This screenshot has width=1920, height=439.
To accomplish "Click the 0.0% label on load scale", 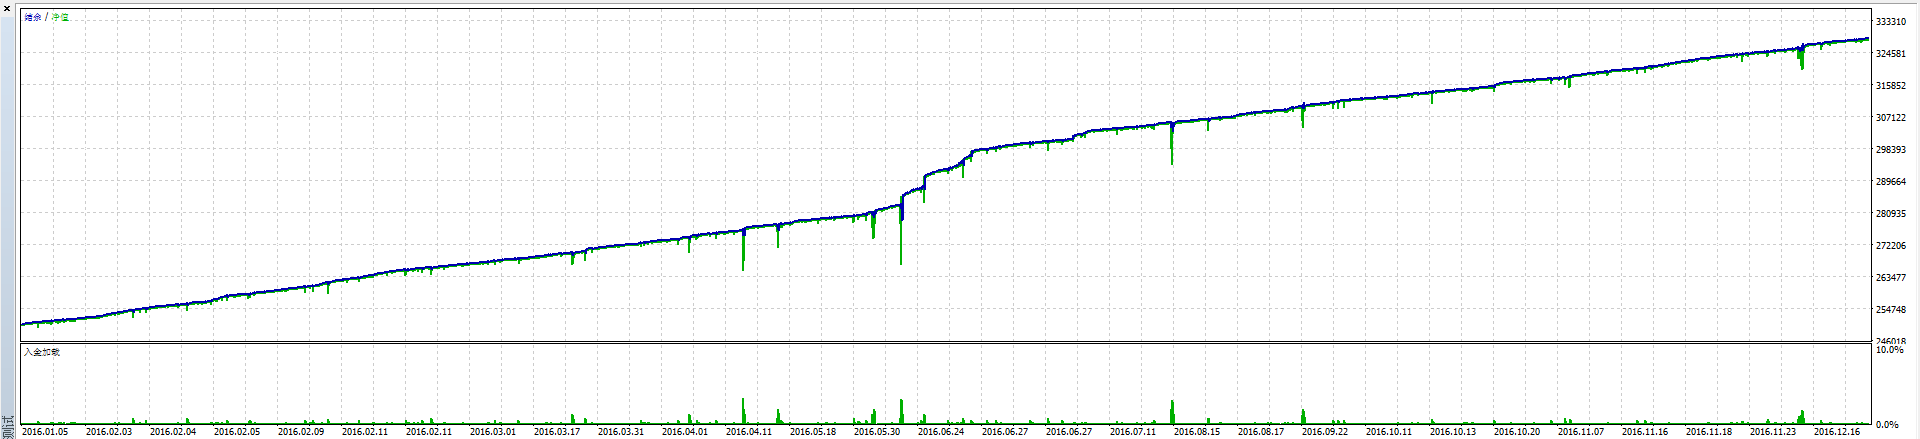I will [1887, 425].
